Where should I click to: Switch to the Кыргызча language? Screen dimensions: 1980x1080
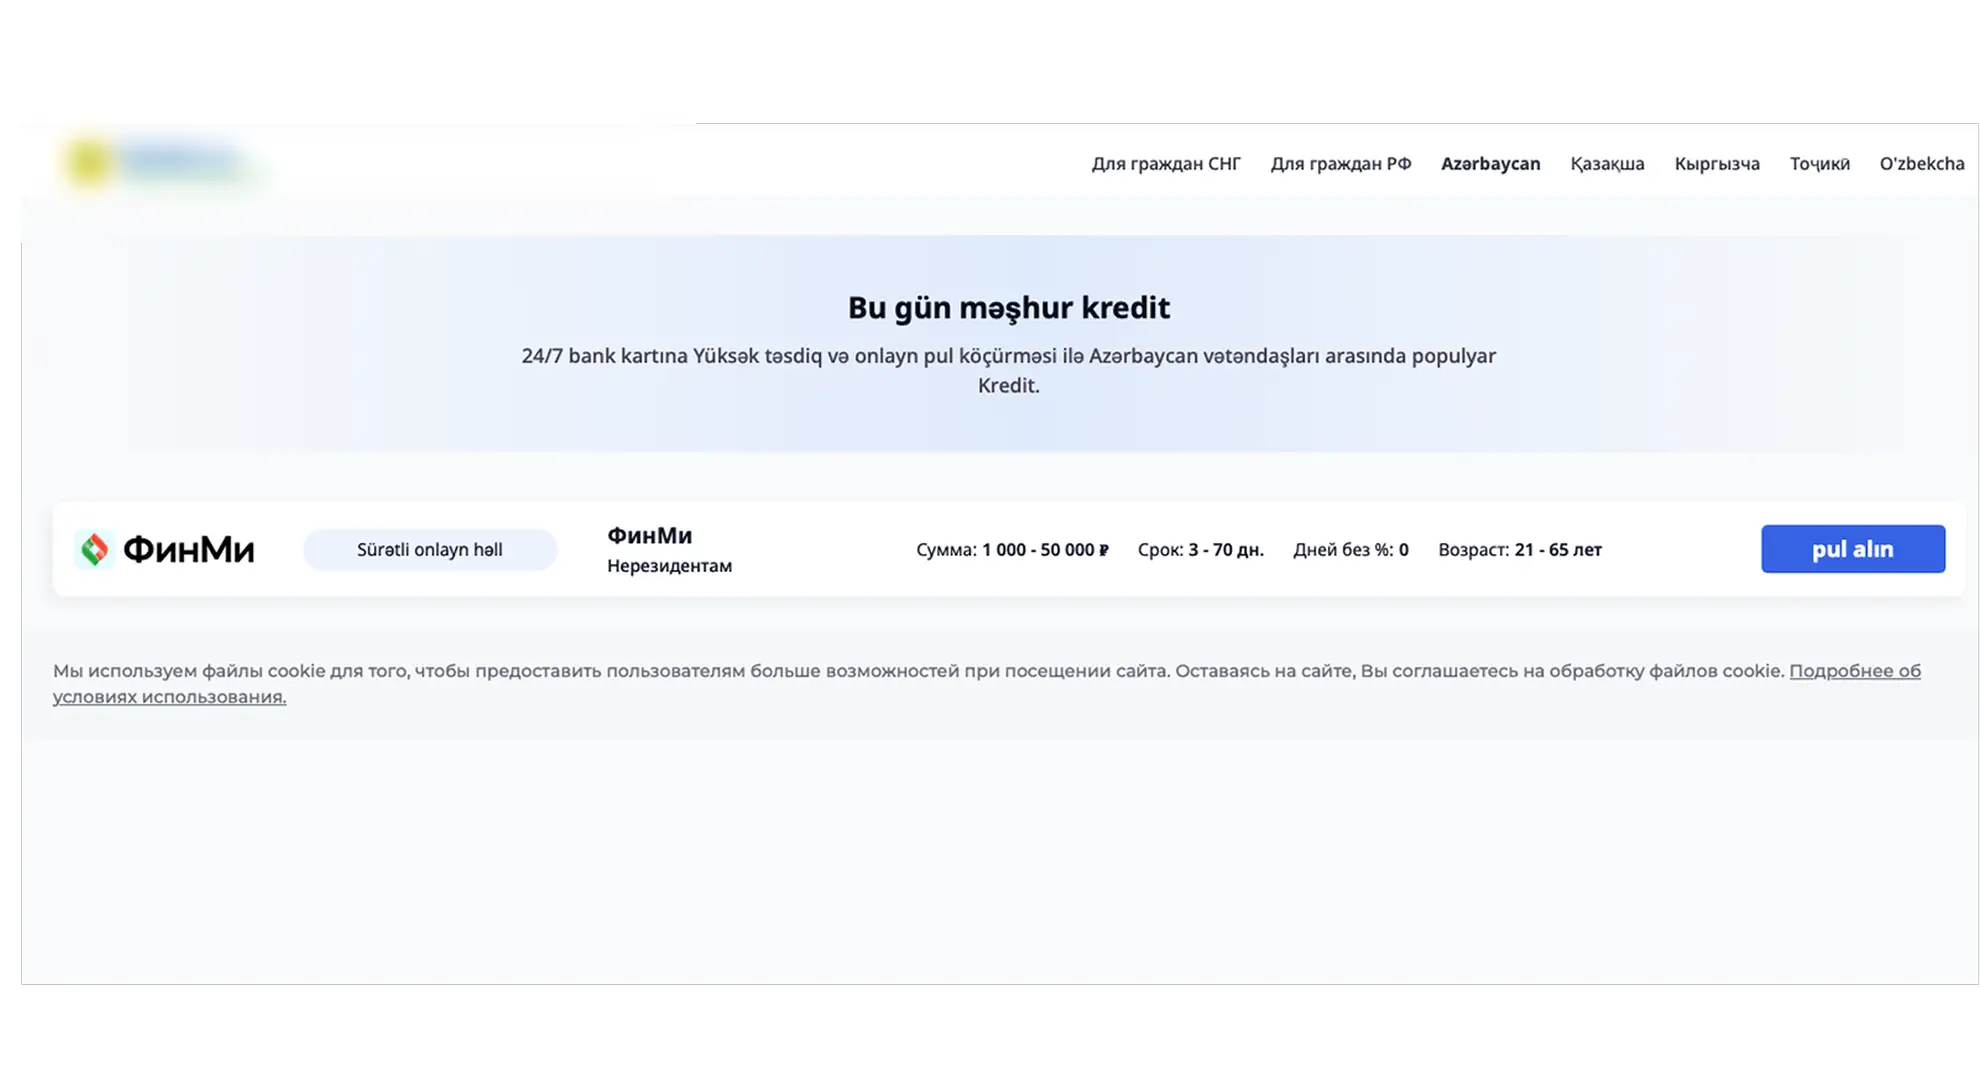(x=1717, y=163)
